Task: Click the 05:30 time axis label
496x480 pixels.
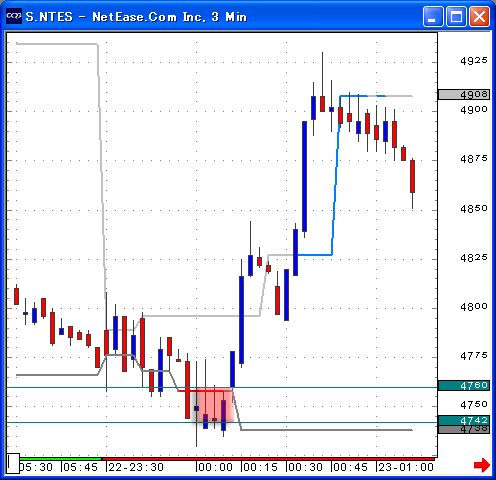Action: point(36,467)
